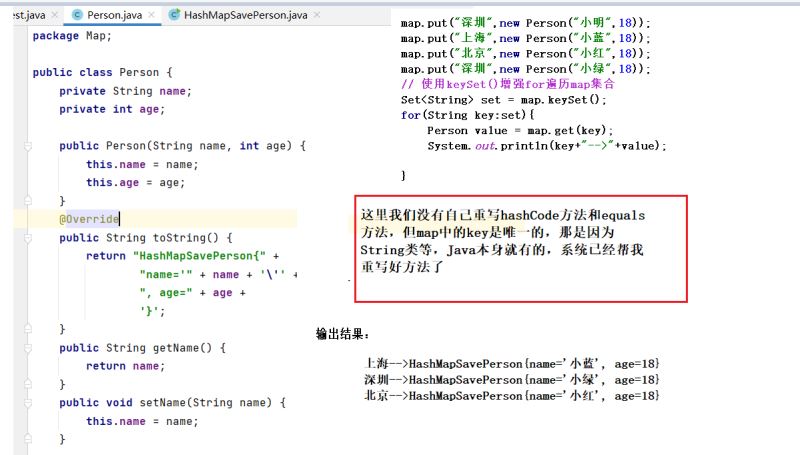
Task: Click the highlighted "@Override" annotation
Action: click(89, 219)
